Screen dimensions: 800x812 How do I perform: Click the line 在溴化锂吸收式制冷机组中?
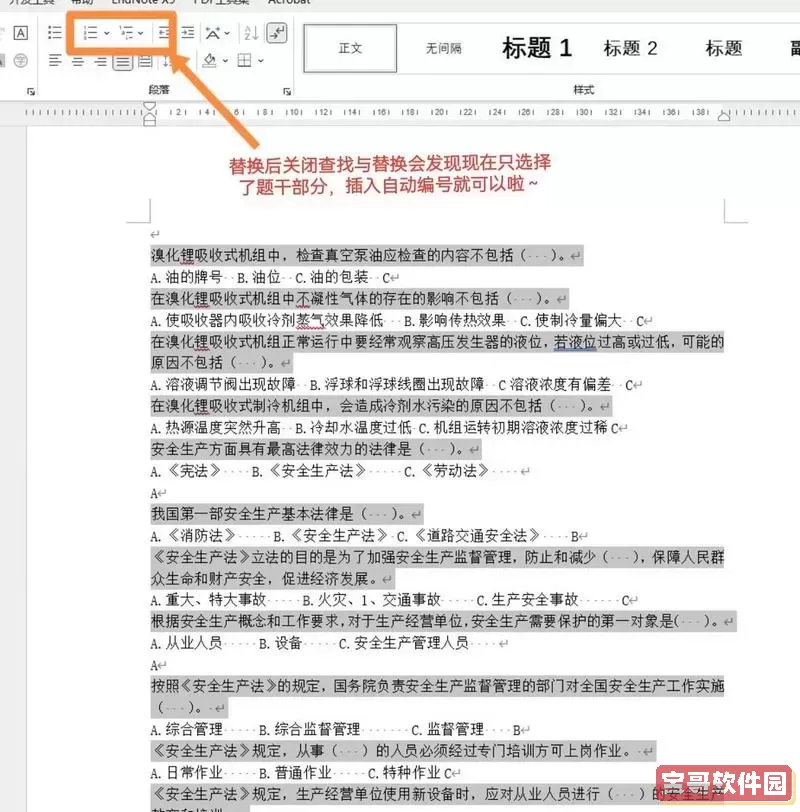[x=381, y=406]
